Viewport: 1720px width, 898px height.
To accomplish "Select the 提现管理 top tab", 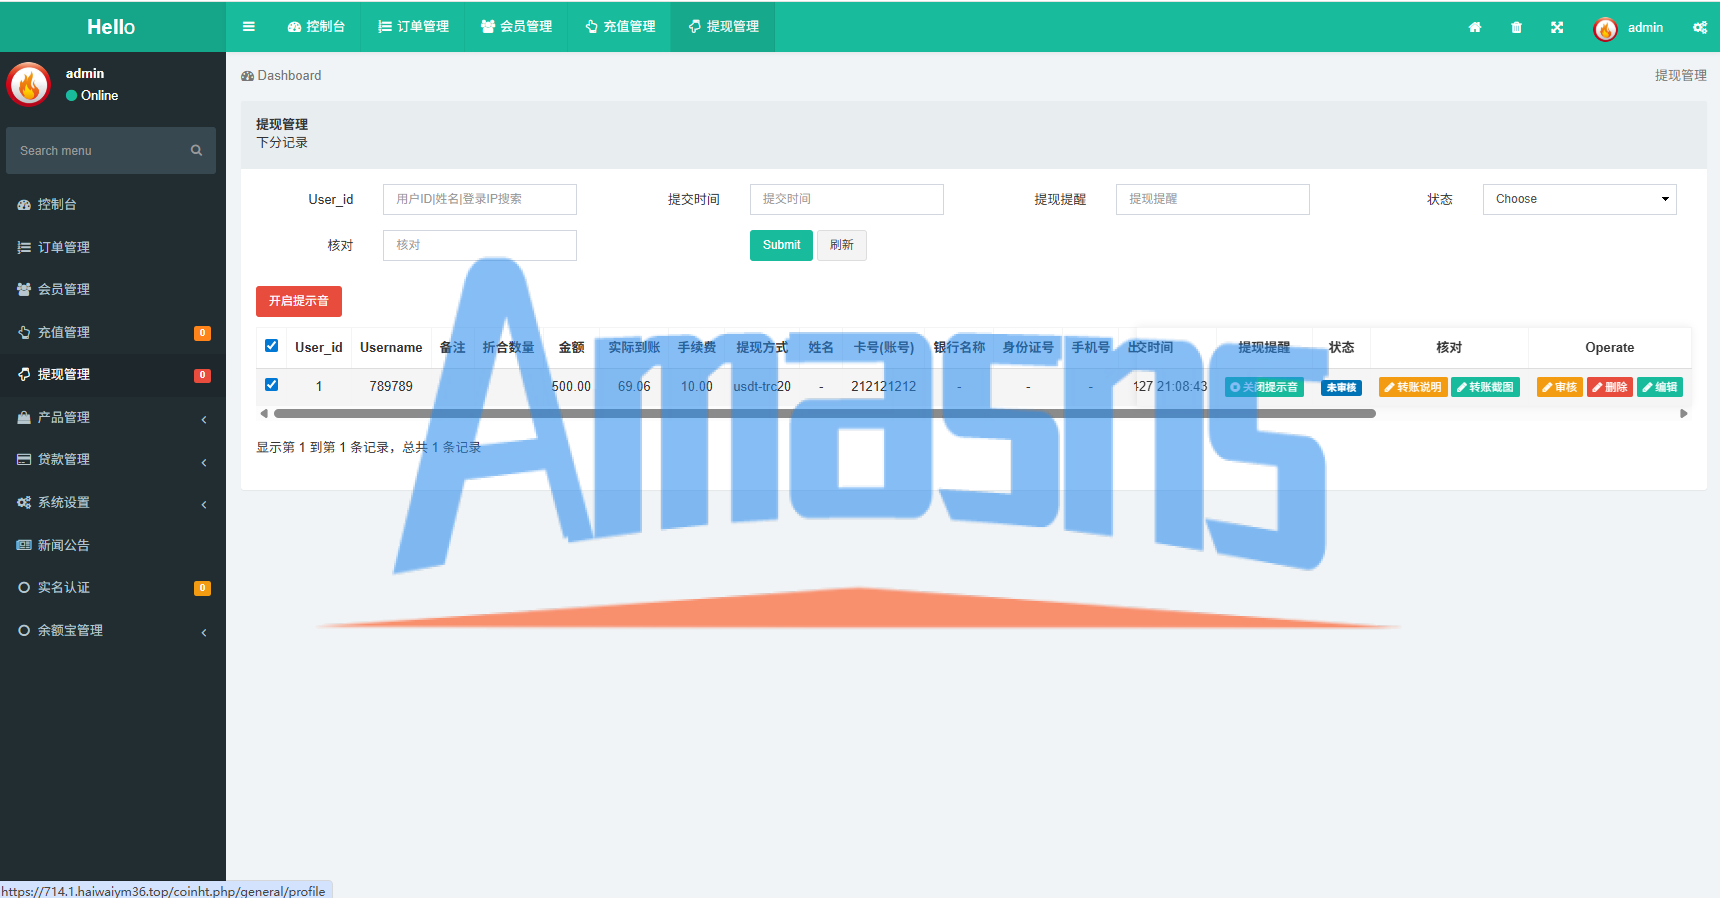I will 723,27.
